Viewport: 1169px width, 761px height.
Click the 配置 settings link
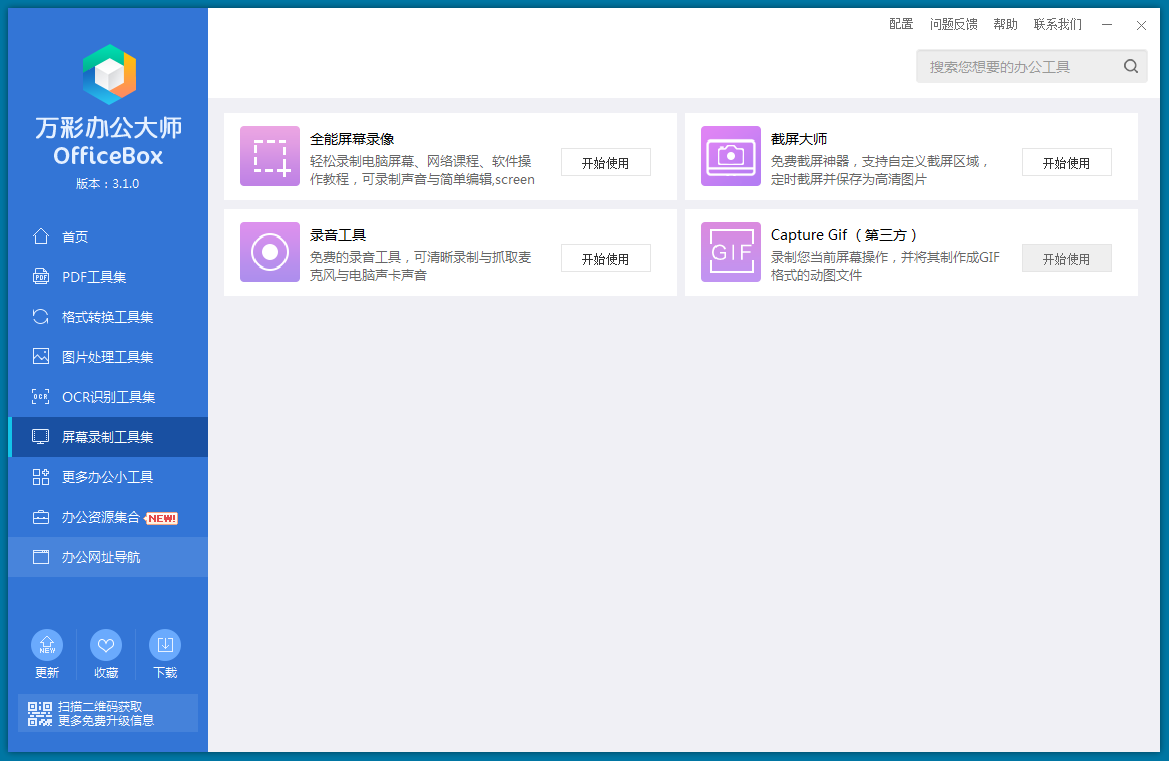(901, 24)
